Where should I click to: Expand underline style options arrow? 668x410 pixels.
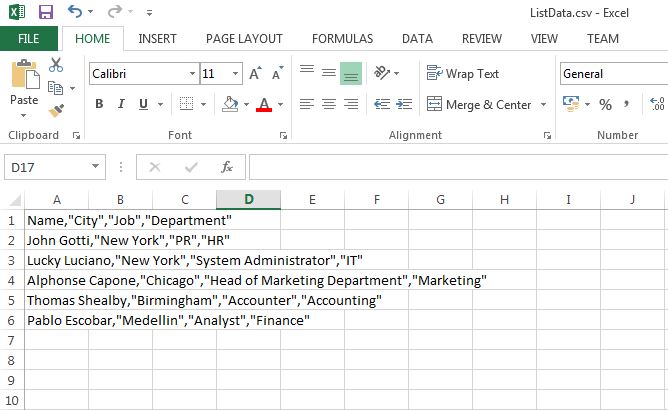click(x=160, y=104)
